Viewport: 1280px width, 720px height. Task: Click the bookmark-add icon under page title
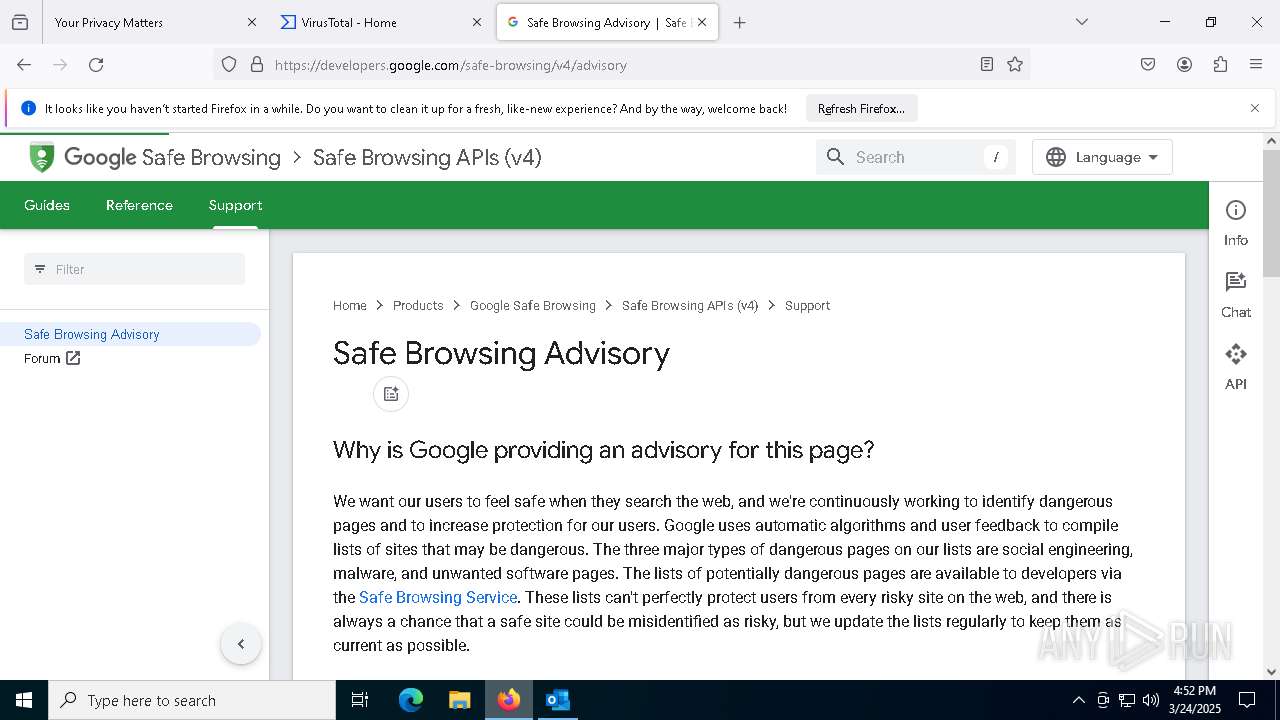tap(391, 394)
